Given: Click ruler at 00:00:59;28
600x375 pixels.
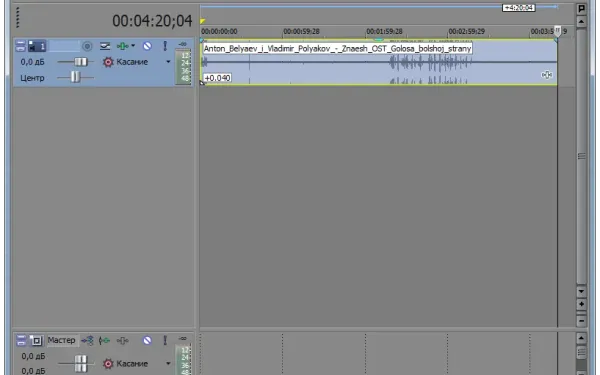Looking at the screenshot, I should [x=301, y=31].
